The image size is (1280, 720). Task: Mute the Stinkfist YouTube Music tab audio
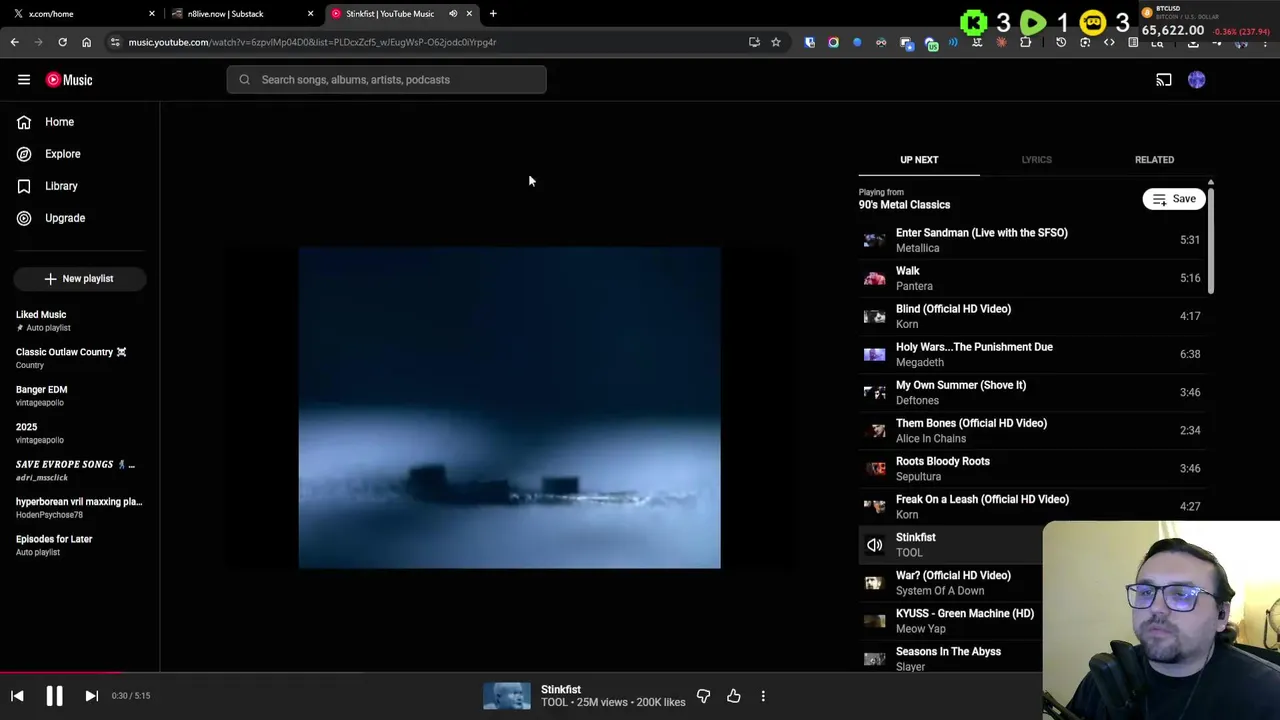click(x=453, y=14)
